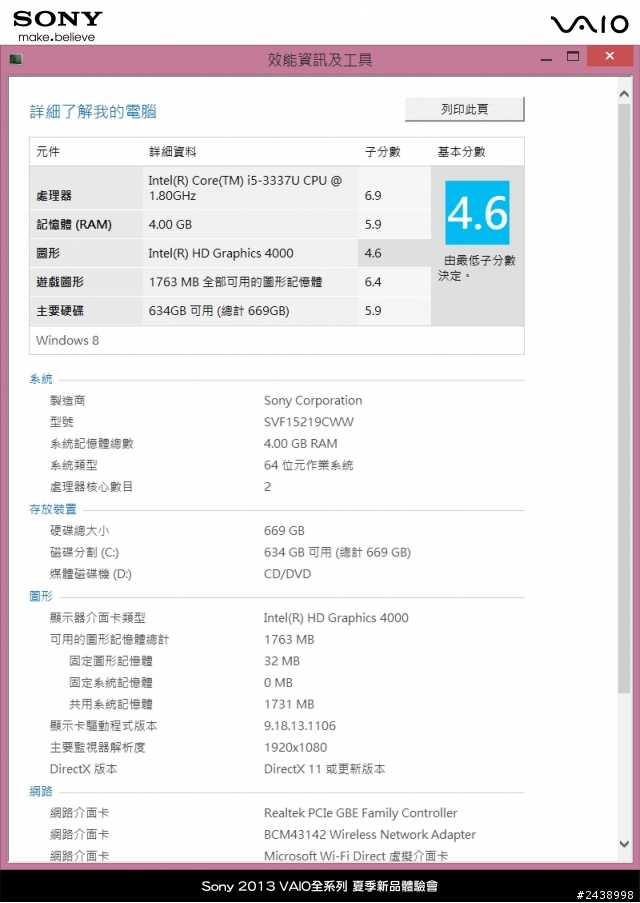The height and width of the screenshot is (903, 640).
Task: Click the 1920x1080 resolution value
Action: tap(296, 748)
